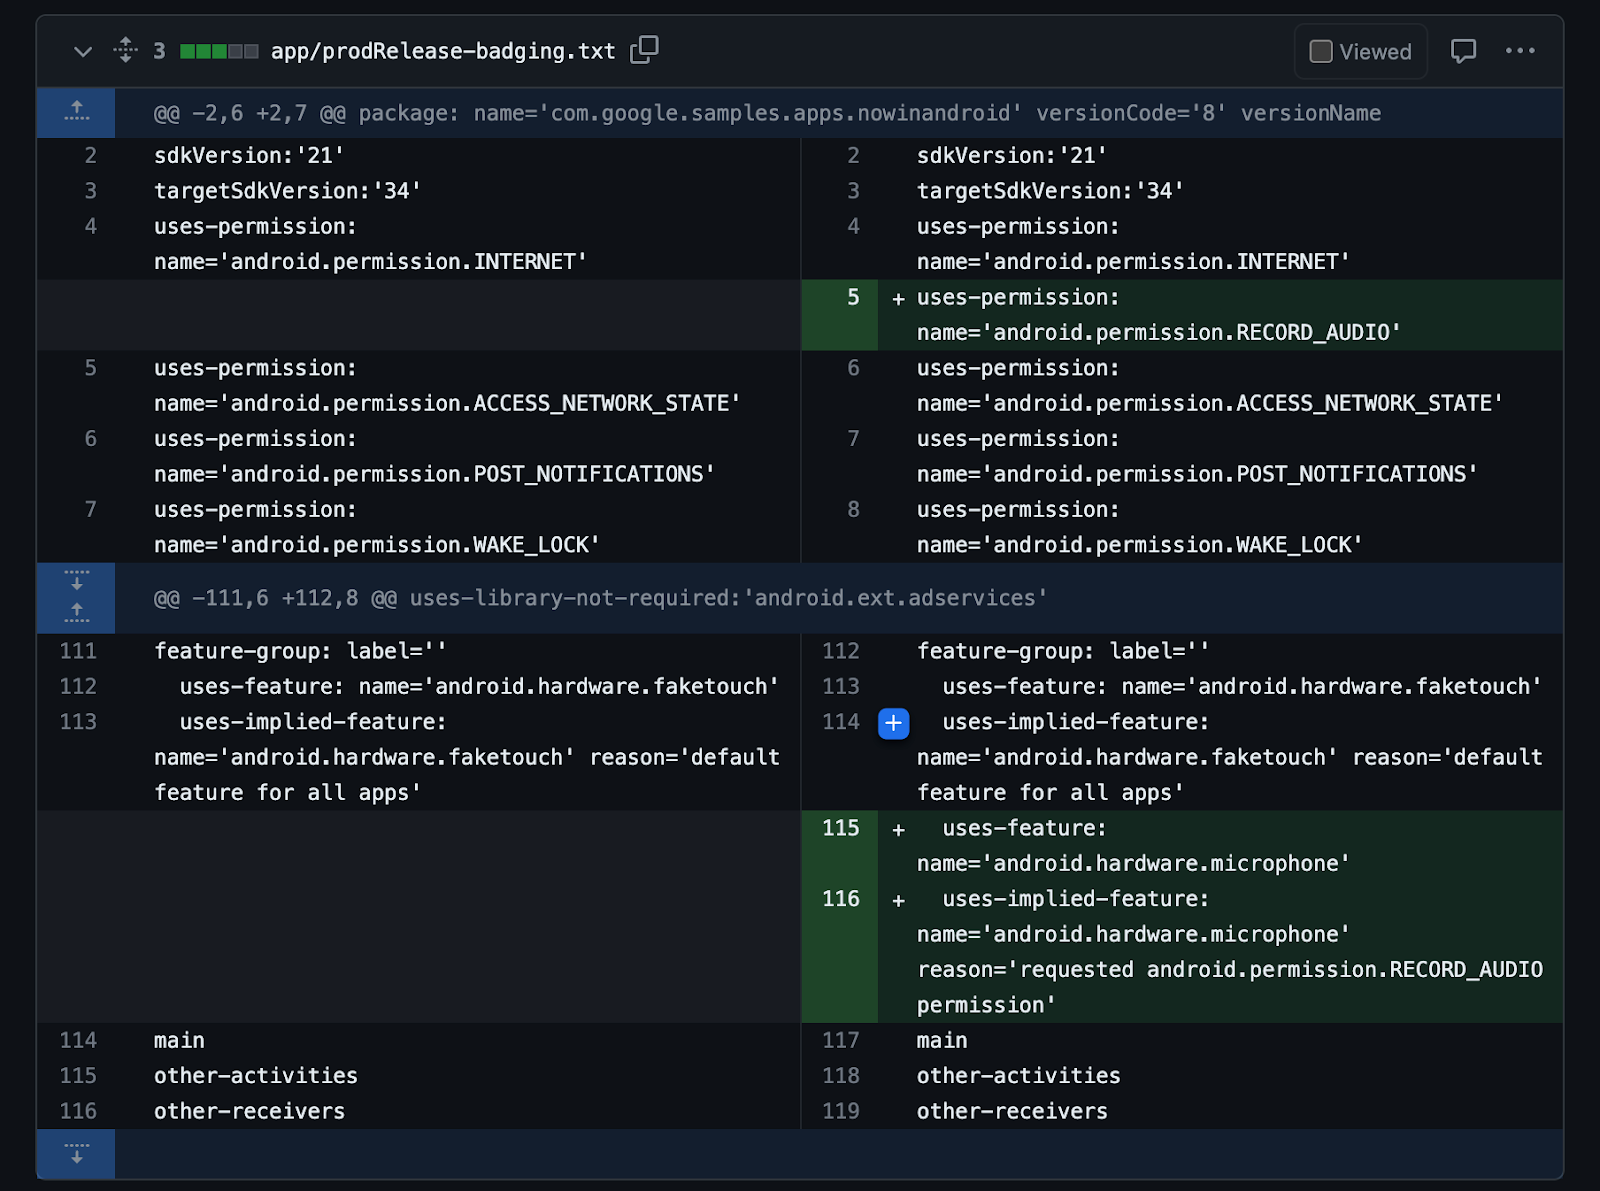This screenshot has width=1600, height=1191.
Task: Click right line number 113 faketouch
Action: click(840, 686)
